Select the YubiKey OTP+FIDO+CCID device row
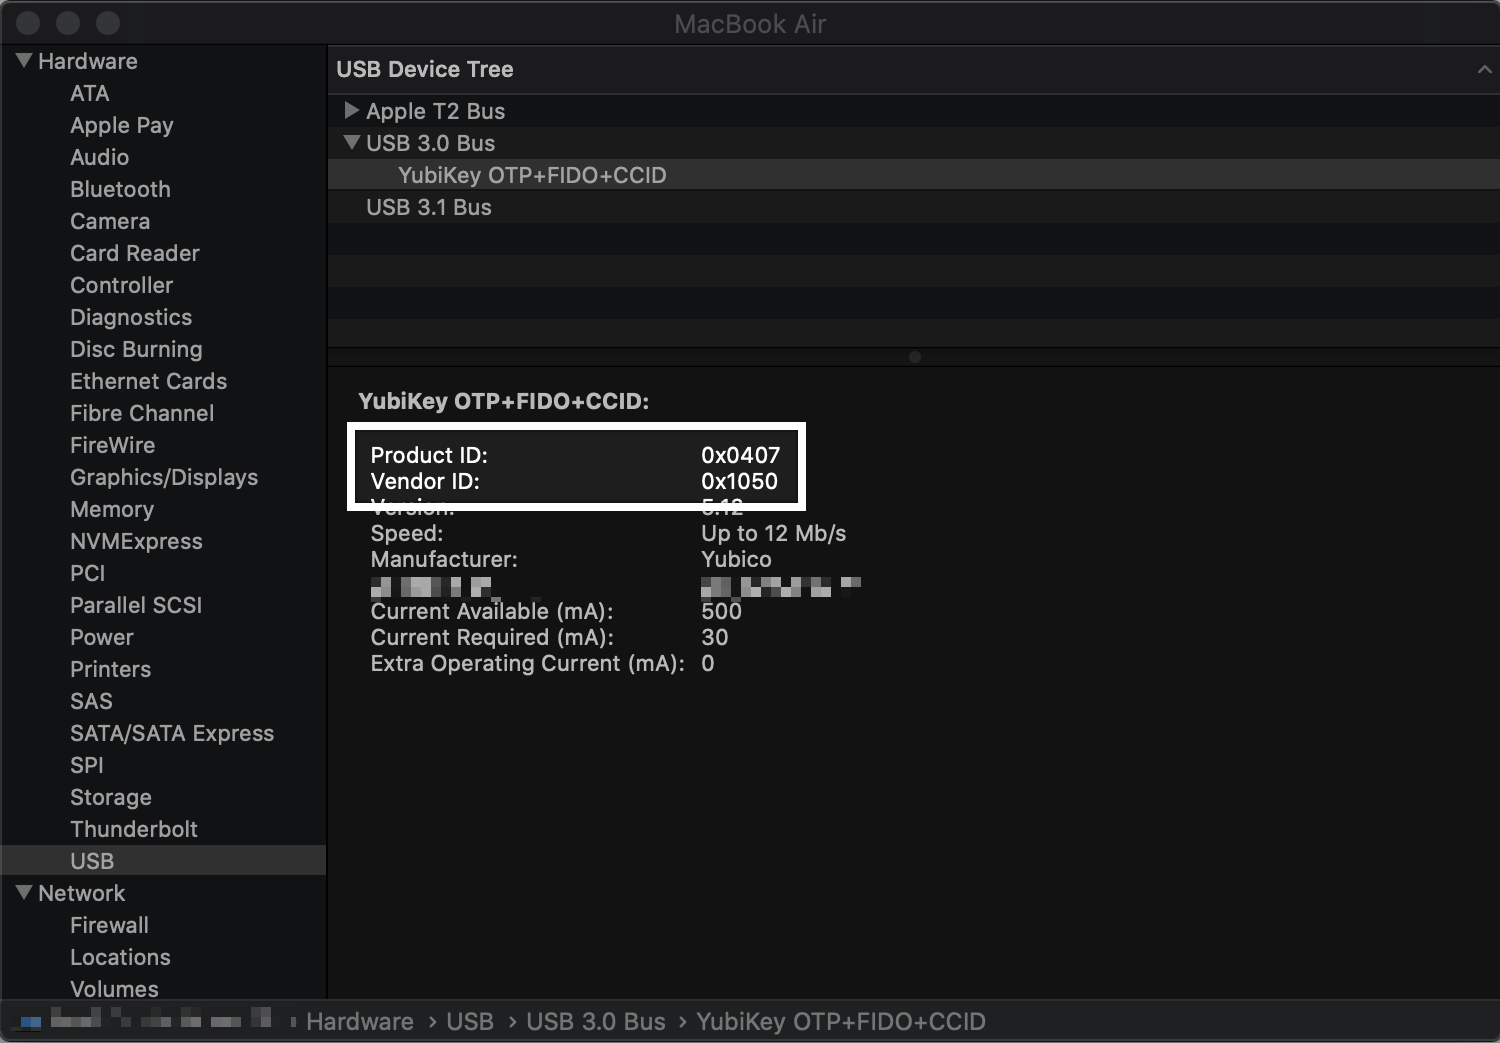 click(914, 175)
